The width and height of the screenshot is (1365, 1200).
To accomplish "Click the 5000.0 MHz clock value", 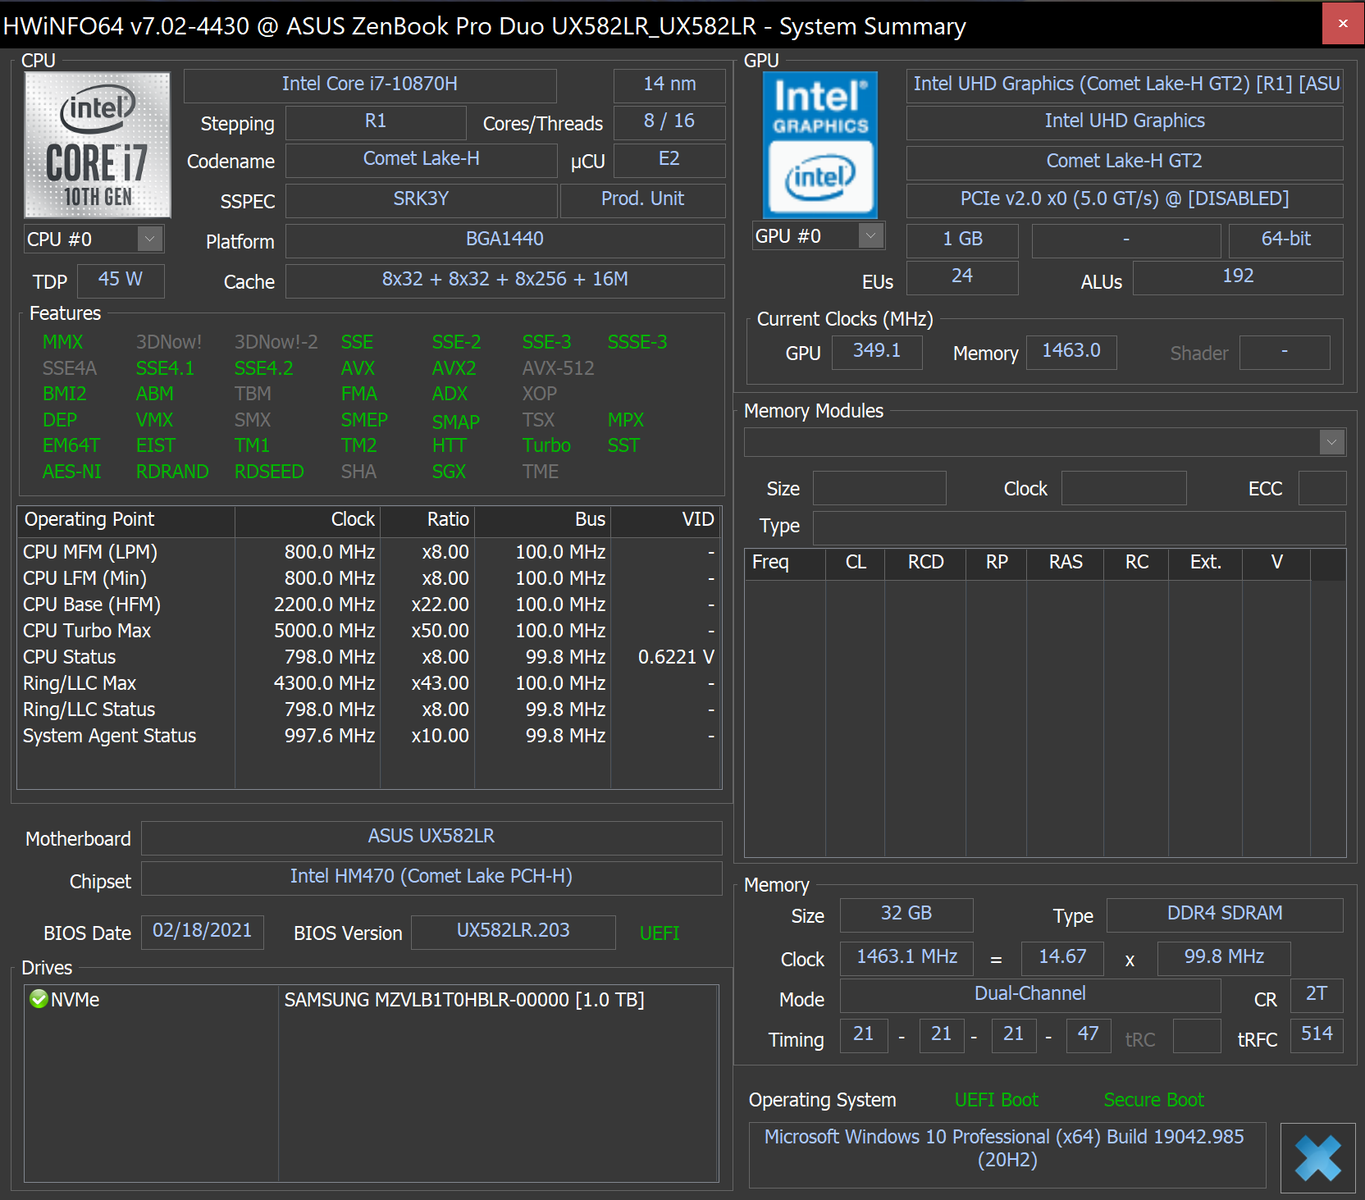I will click(324, 631).
